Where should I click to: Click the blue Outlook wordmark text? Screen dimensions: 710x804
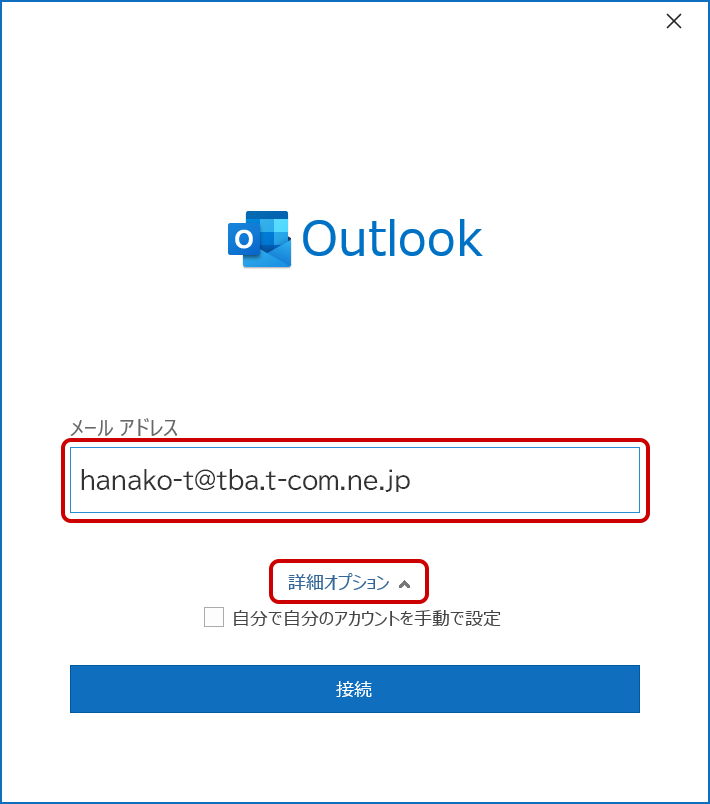tap(392, 238)
